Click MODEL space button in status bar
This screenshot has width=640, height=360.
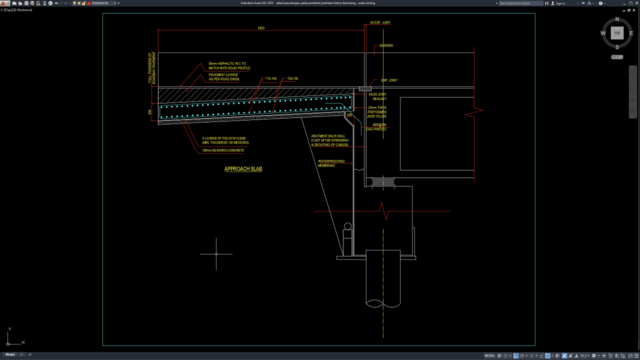click(490, 356)
